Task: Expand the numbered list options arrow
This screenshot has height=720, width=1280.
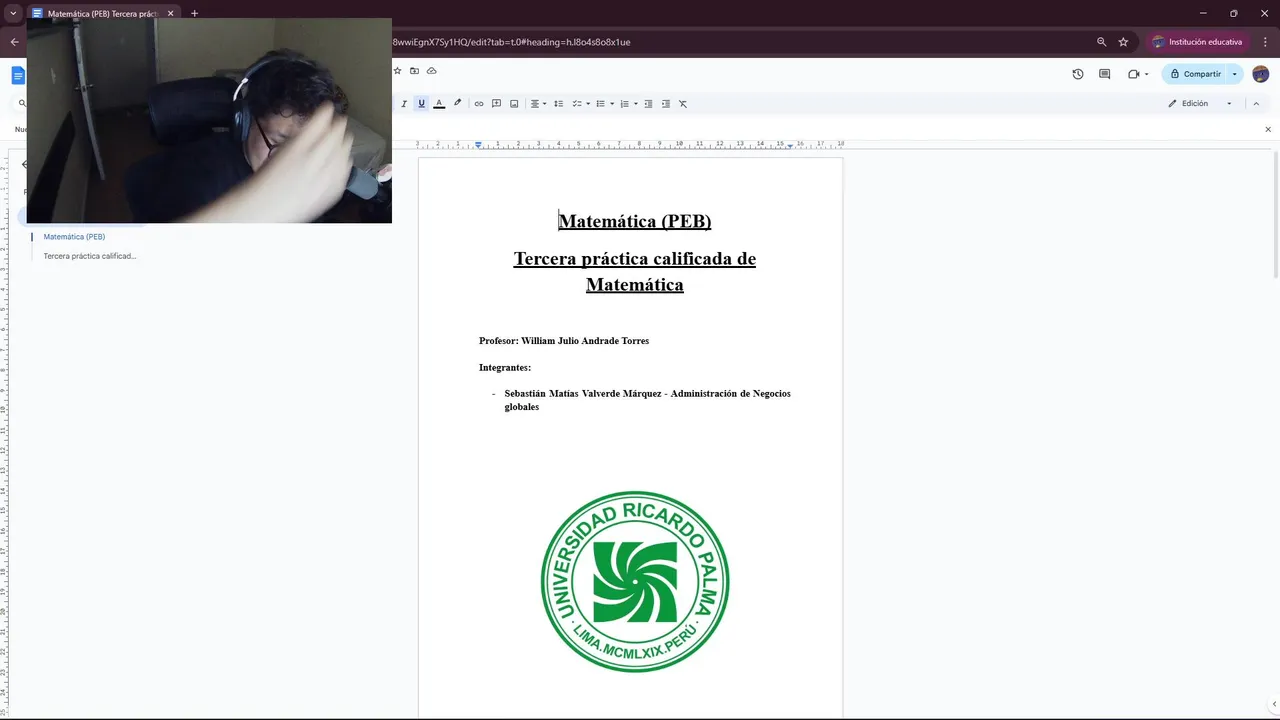Action: pyautogui.click(x=636, y=104)
